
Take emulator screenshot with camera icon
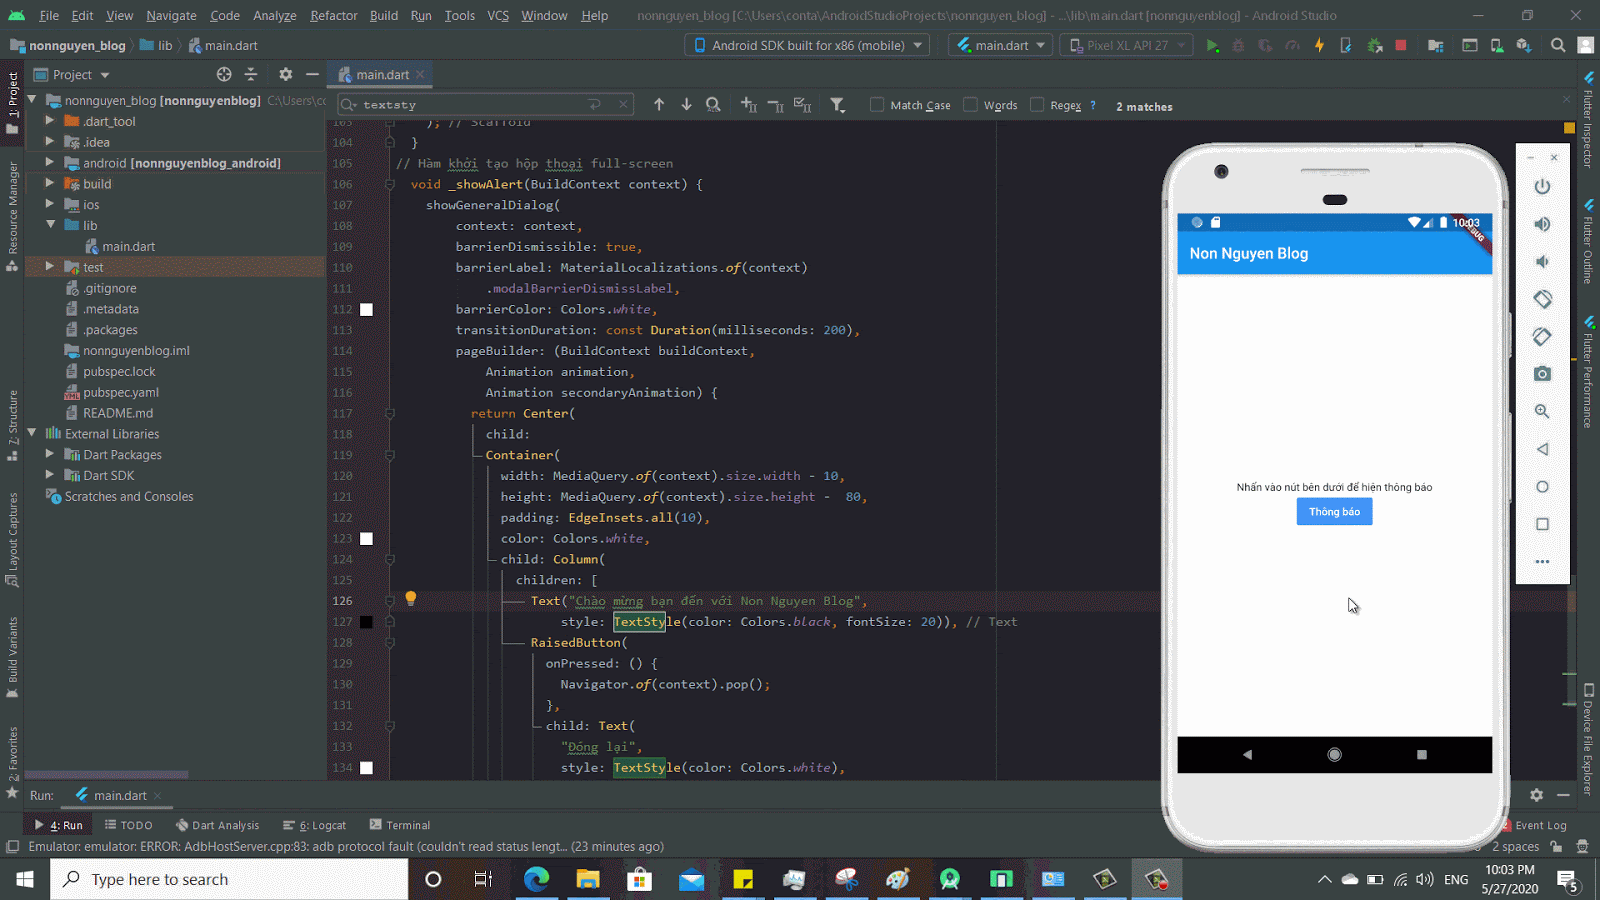coord(1542,374)
